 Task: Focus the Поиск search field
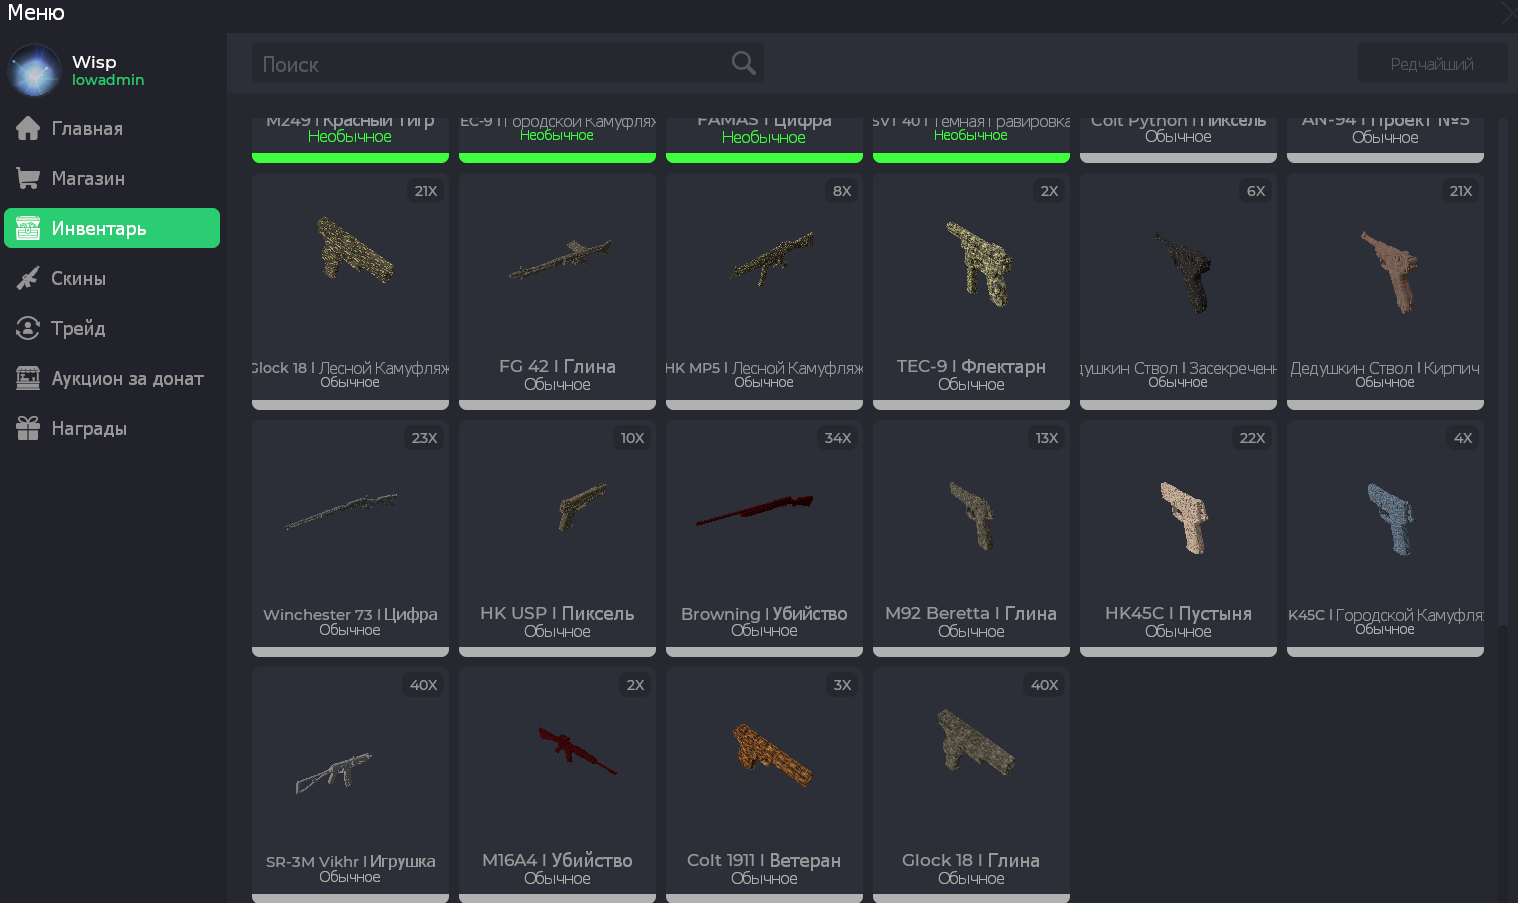point(508,63)
